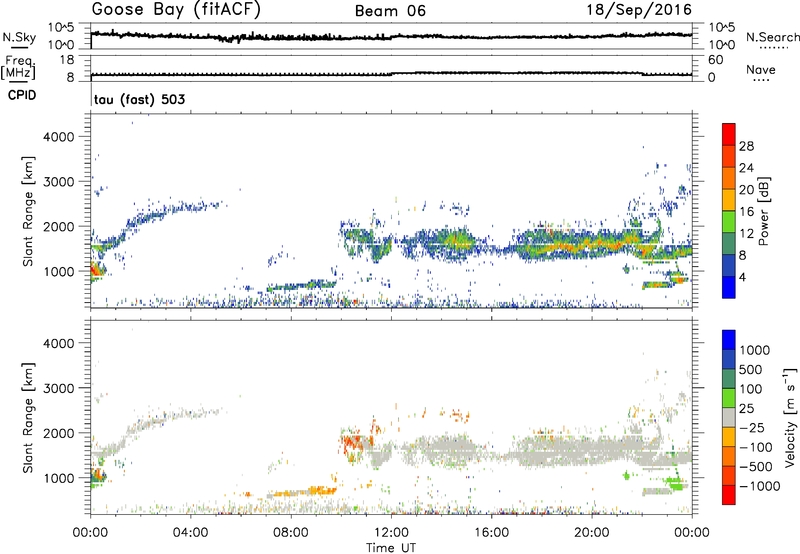Screen dimensions: 800x554
Task: Click the noise trace in the N.Sky panel
Action: click(391, 36)
